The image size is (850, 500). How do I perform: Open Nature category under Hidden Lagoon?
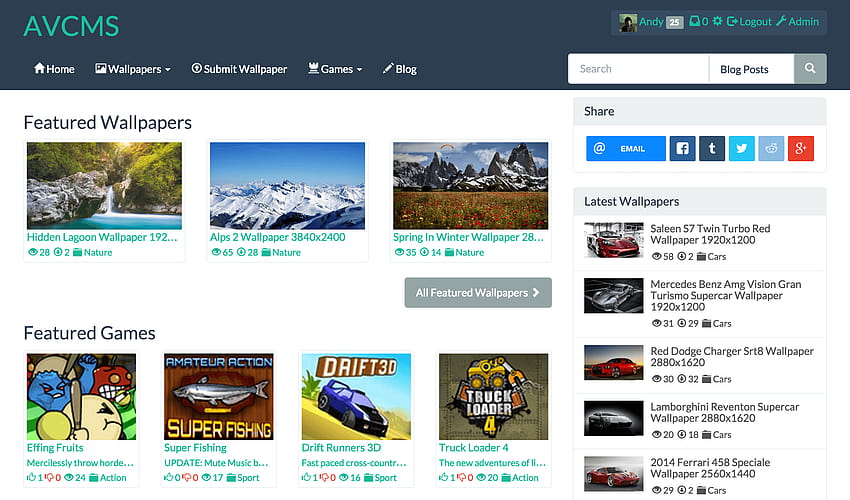(93, 252)
